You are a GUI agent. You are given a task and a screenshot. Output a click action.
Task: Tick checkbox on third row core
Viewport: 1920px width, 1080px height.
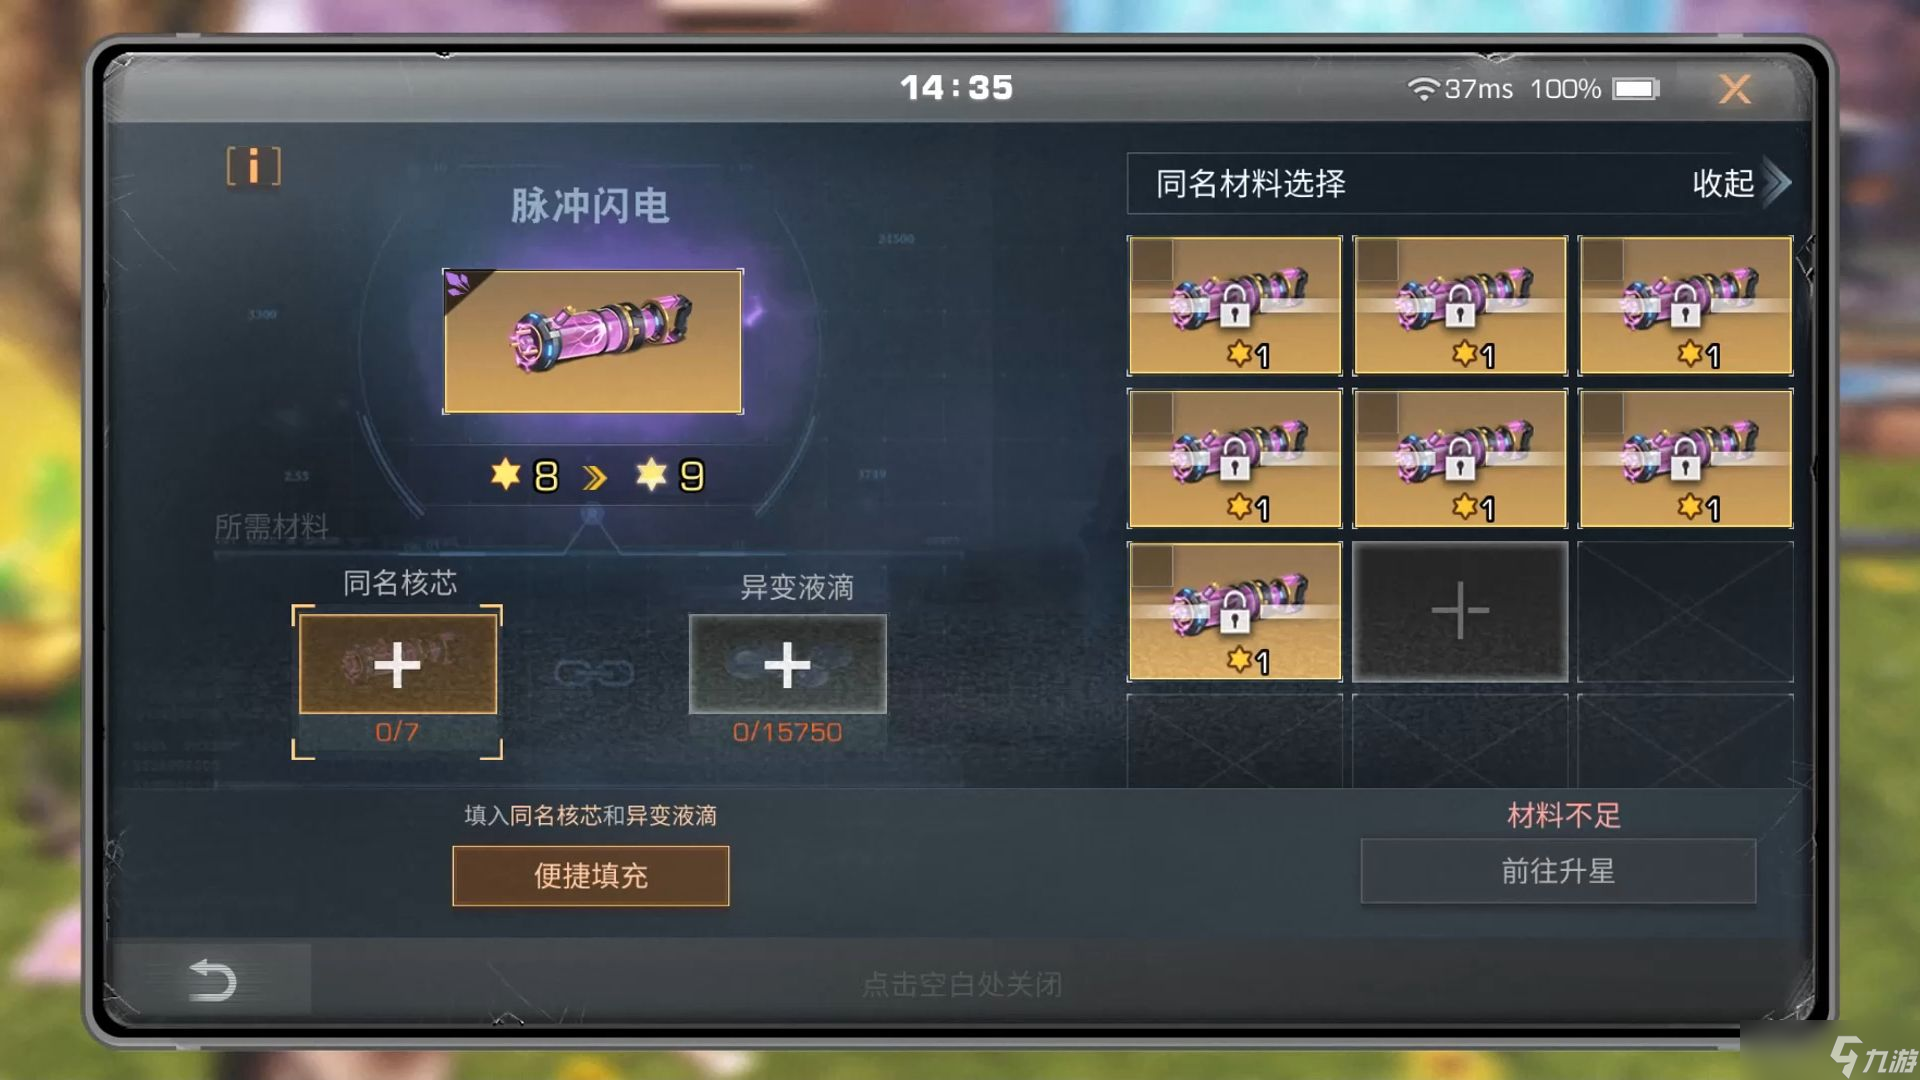point(1153,566)
